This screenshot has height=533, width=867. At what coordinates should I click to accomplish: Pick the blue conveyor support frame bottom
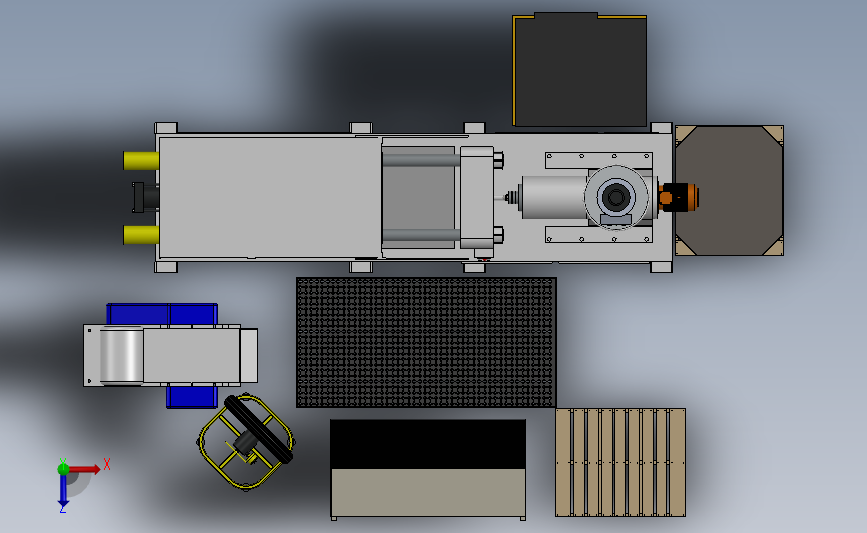pyautogui.click(x=192, y=396)
